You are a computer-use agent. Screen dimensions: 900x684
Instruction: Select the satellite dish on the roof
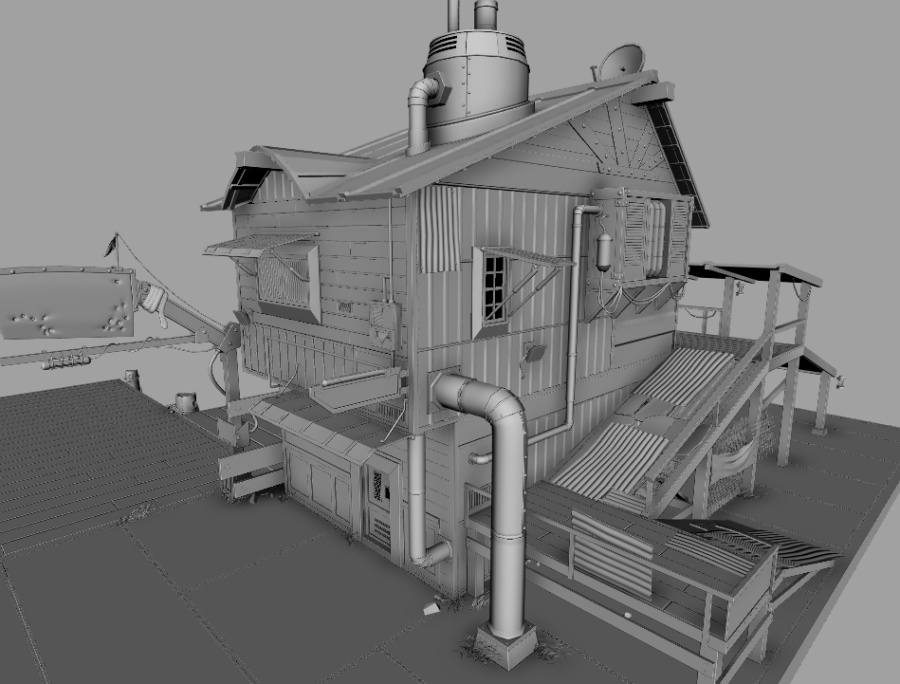coord(621,60)
